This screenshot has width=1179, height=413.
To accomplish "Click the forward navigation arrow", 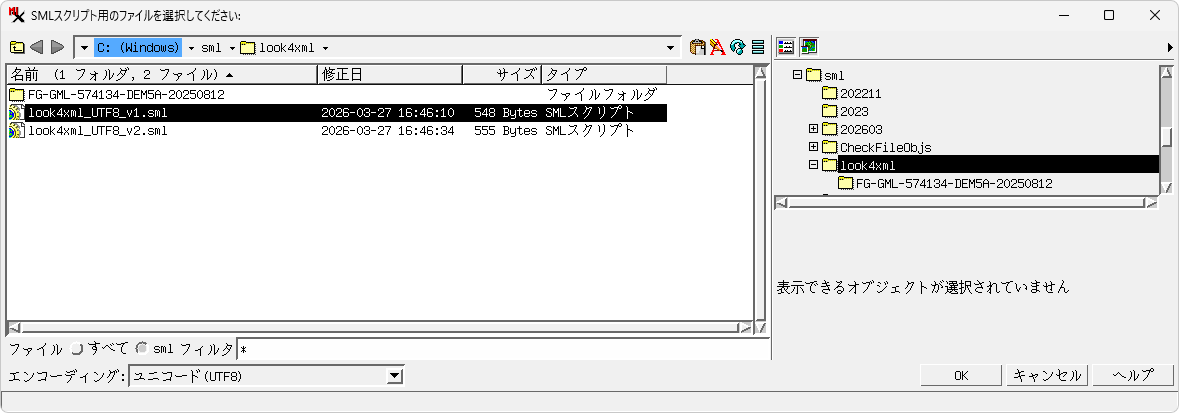I will 57,47.
